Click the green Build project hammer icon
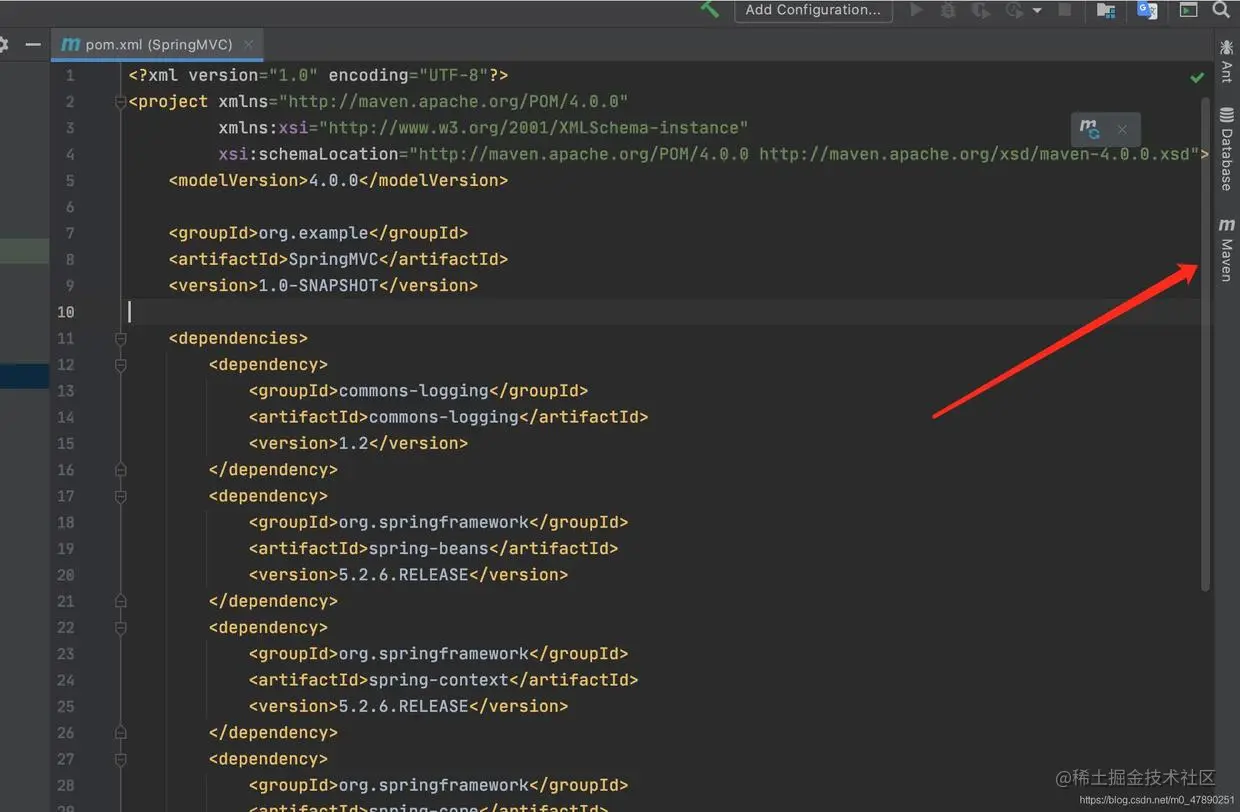 709,9
